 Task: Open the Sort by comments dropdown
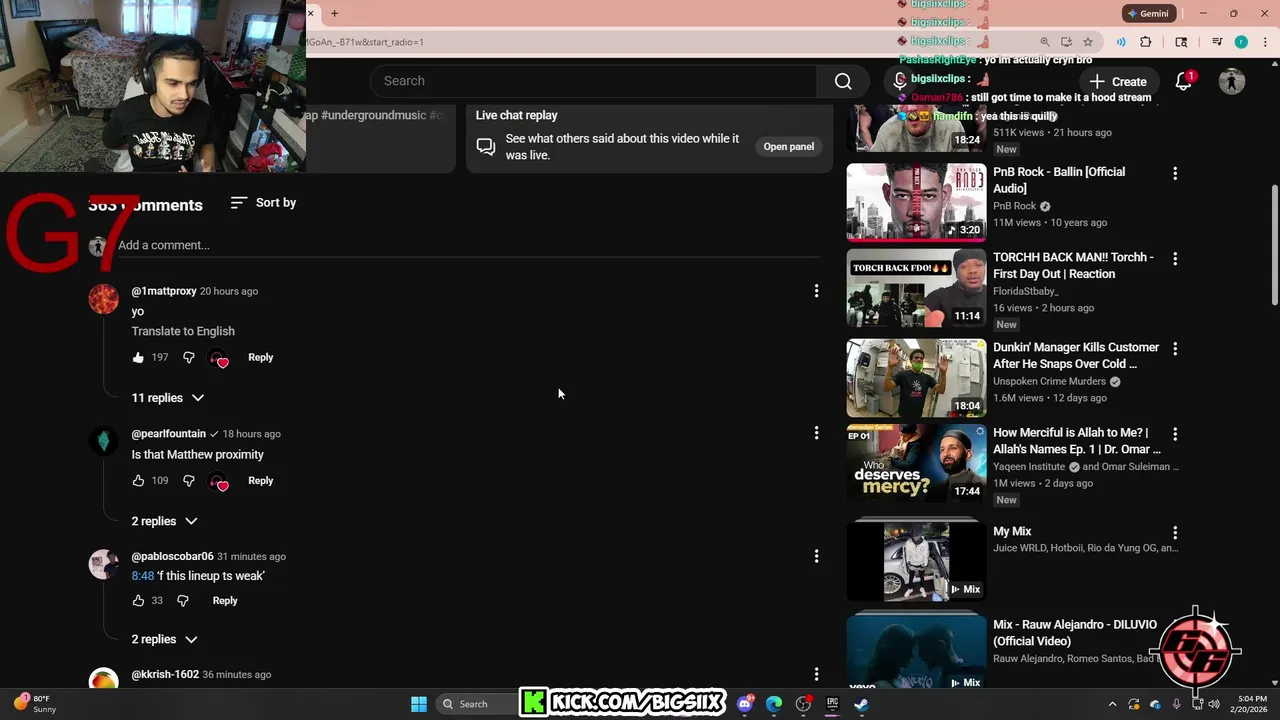pyautogui.click(x=263, y=203)
